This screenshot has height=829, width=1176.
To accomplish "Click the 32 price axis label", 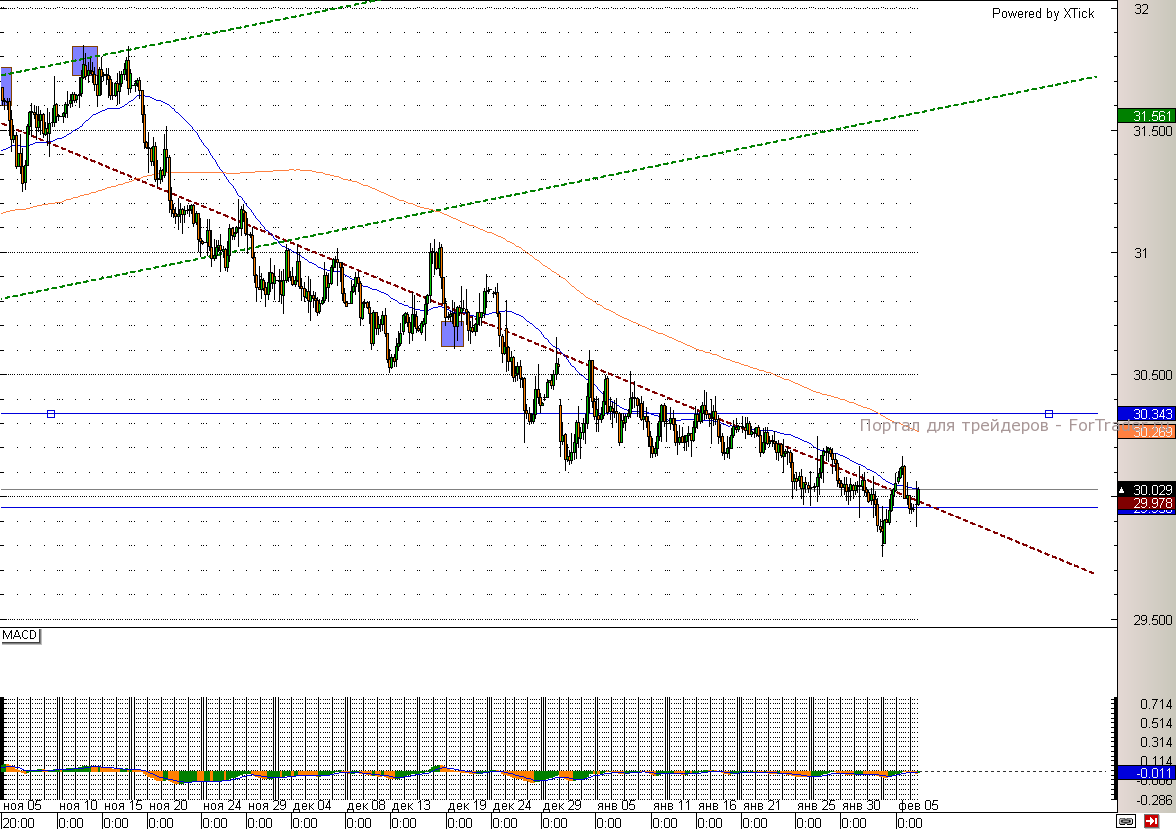I will 1142,10.
